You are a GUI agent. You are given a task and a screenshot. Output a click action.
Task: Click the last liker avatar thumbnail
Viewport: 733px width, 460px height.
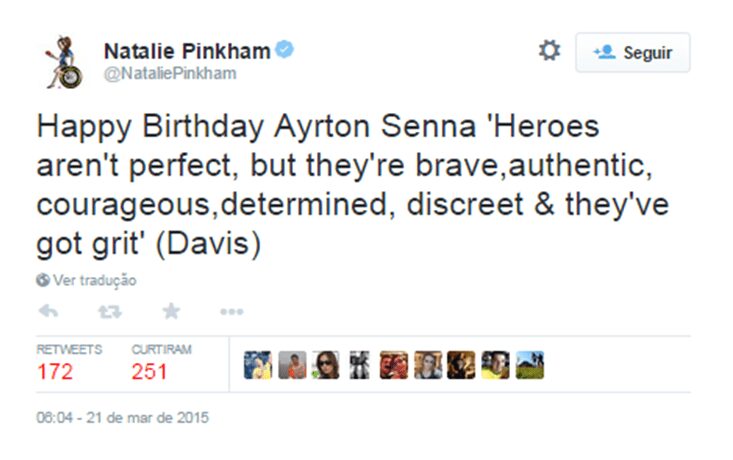coord(530,365)
